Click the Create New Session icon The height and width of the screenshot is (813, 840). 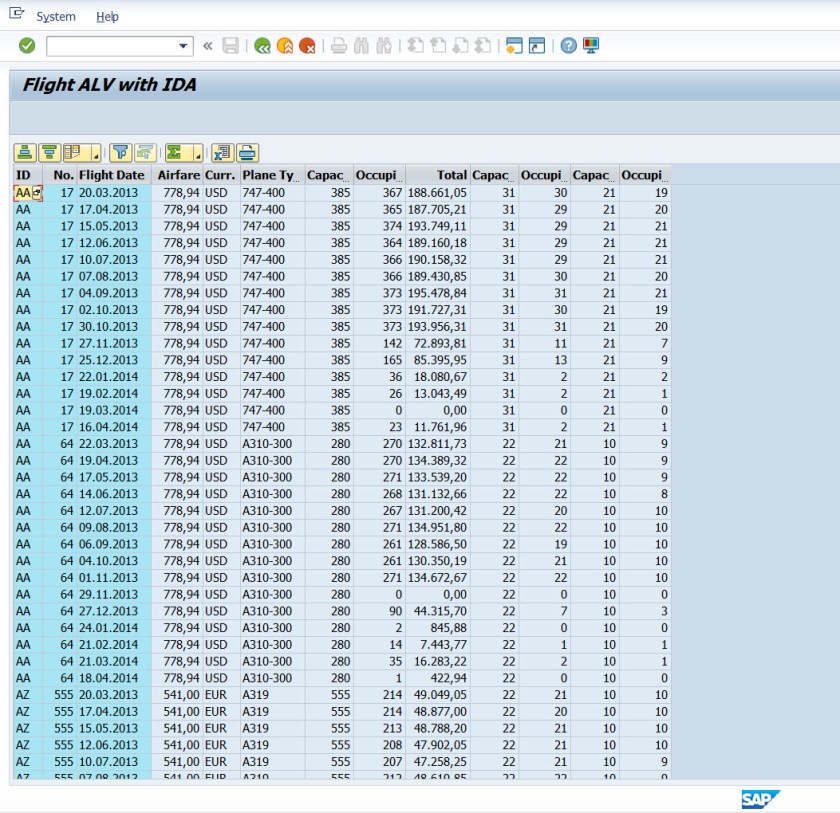514,45
